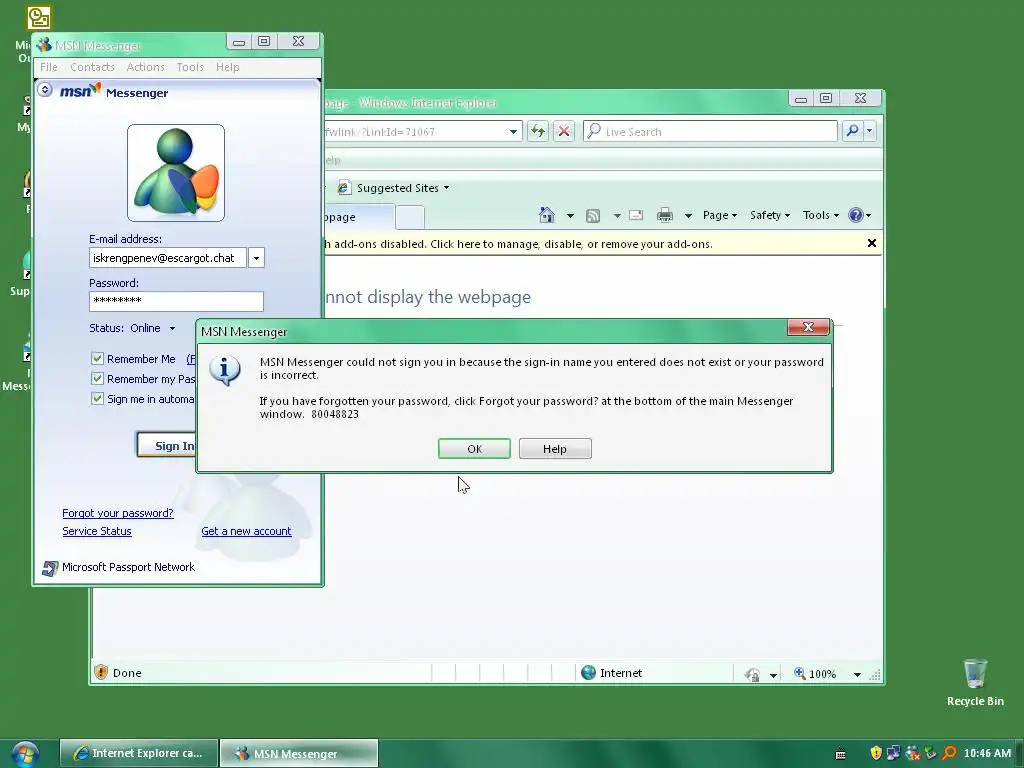1024x768 pixels.
Task: Close the add-ons disabled information bar
Action: 871,243
